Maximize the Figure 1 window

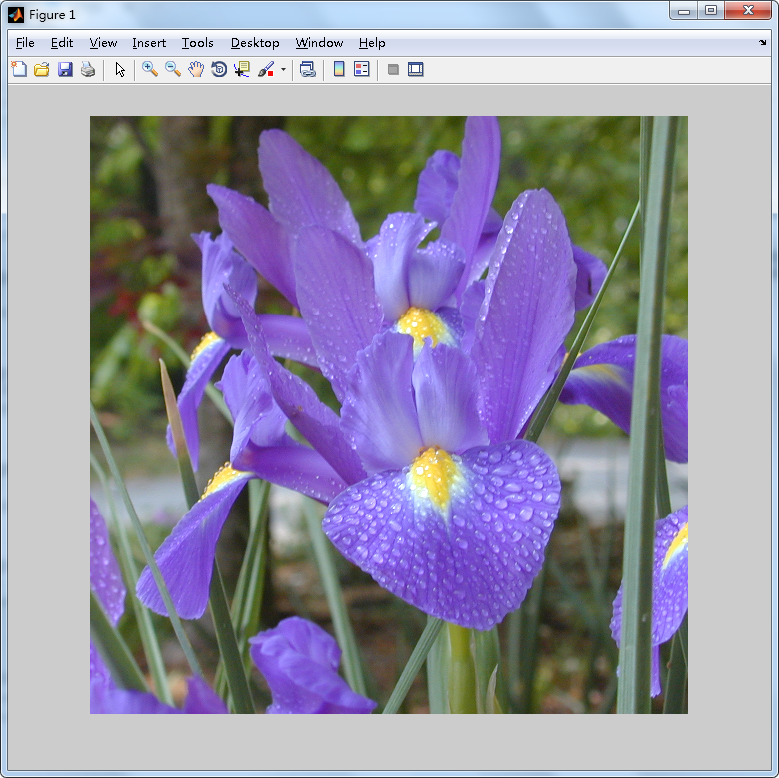pyautogui.click(x=711, y=11)
